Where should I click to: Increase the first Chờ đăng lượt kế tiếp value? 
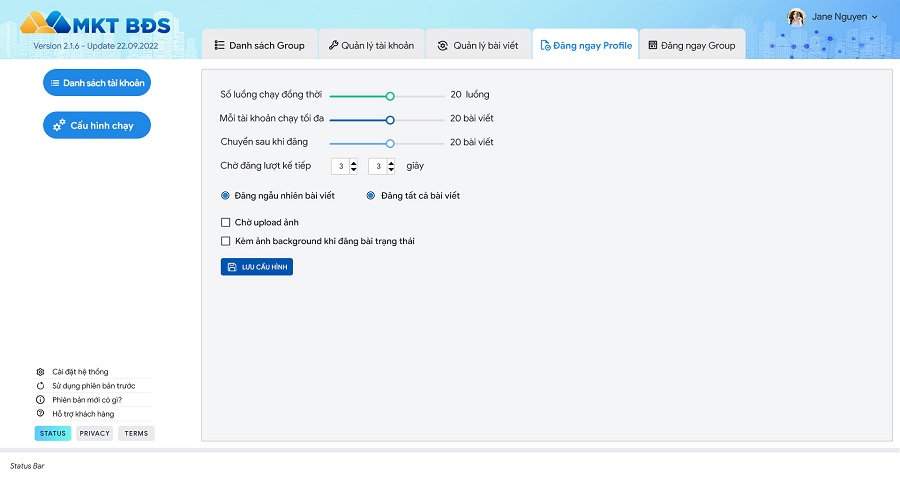point(354,163)
